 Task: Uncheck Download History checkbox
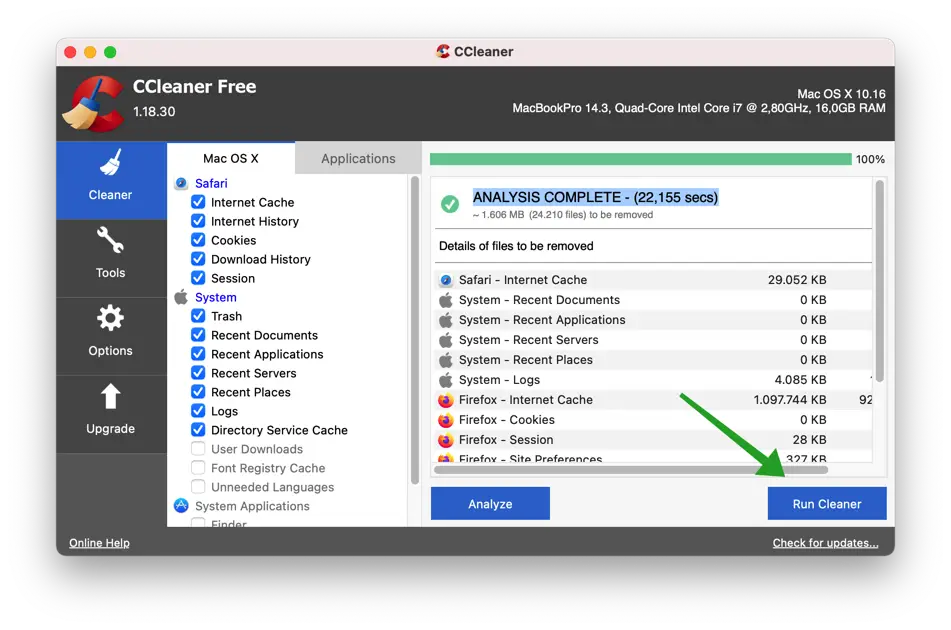[198, 259]
